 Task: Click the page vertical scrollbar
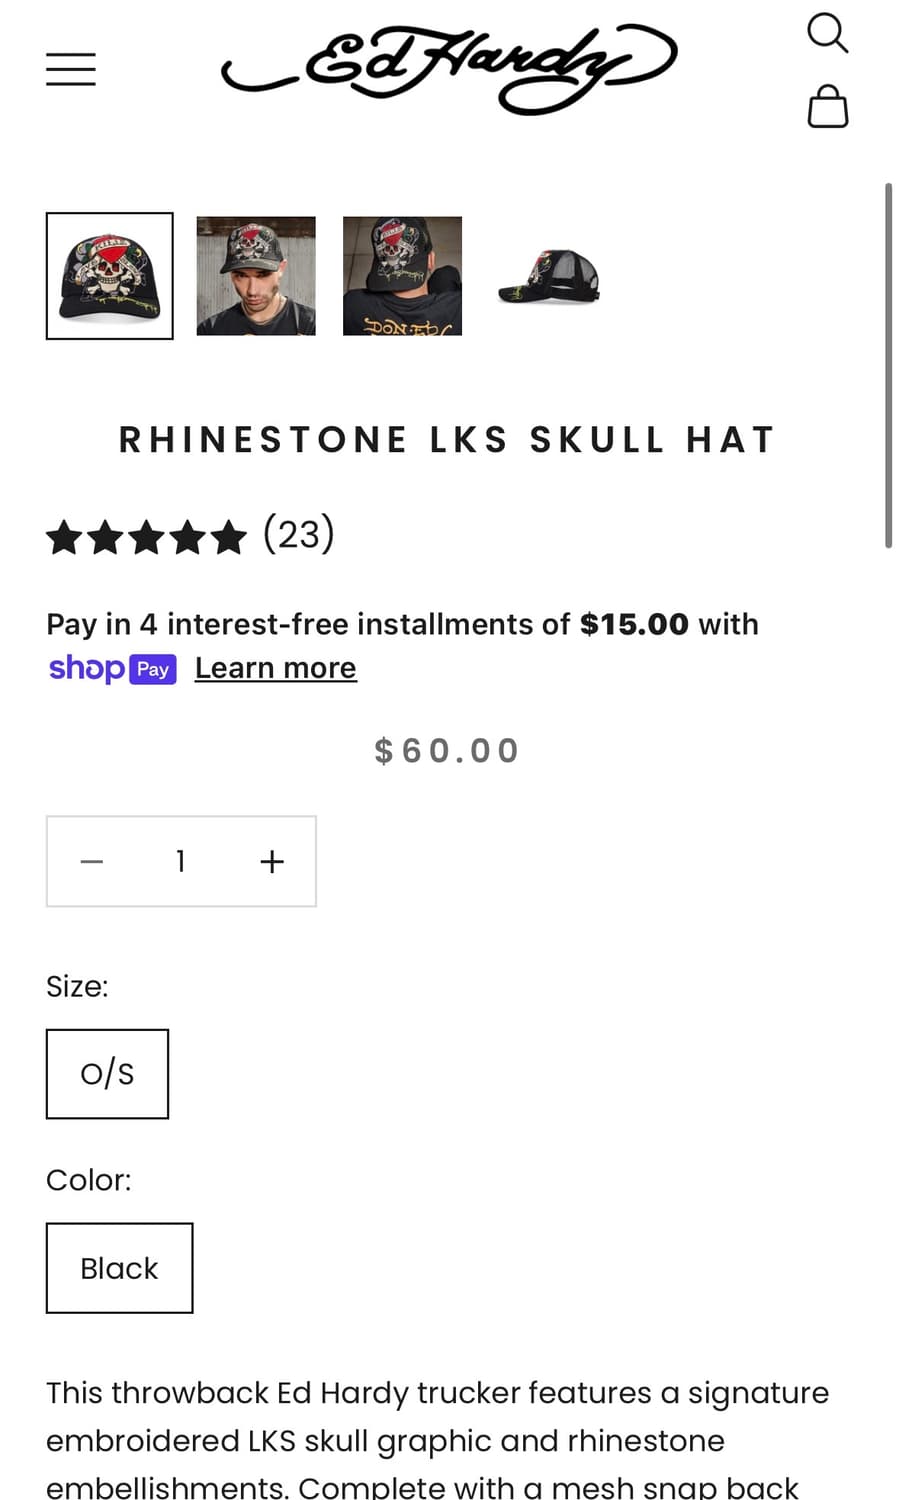pyautogui.click(x=888, y=365)
